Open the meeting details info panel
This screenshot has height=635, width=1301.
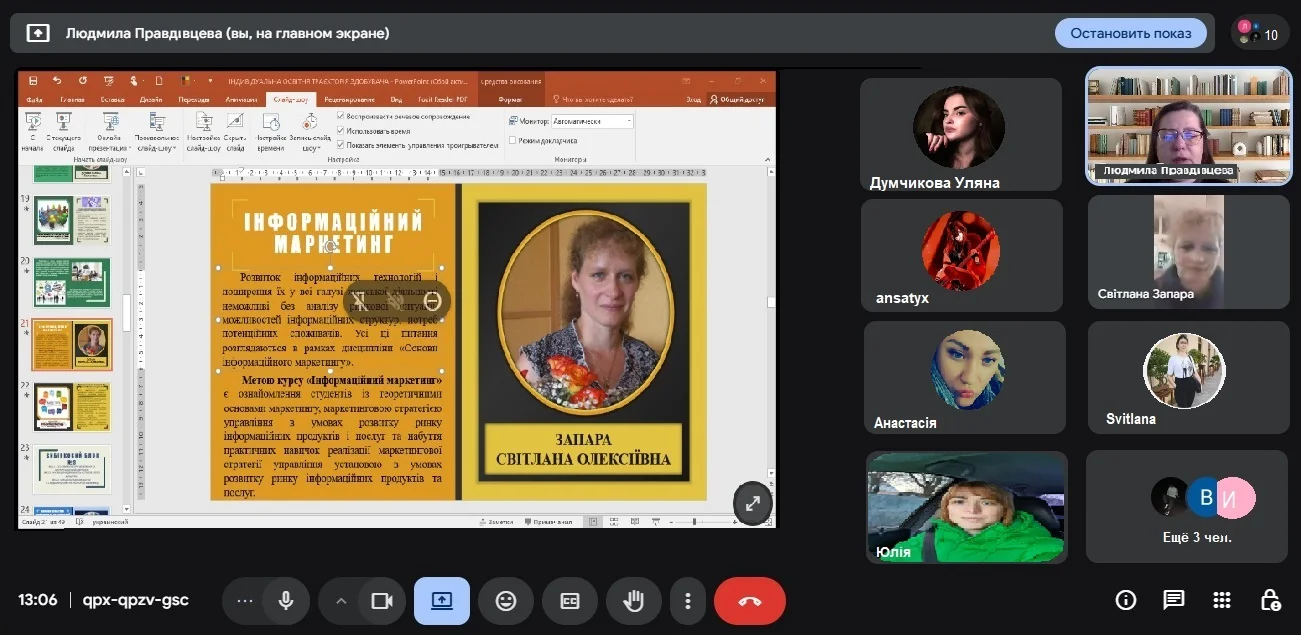pos(1126,600)
